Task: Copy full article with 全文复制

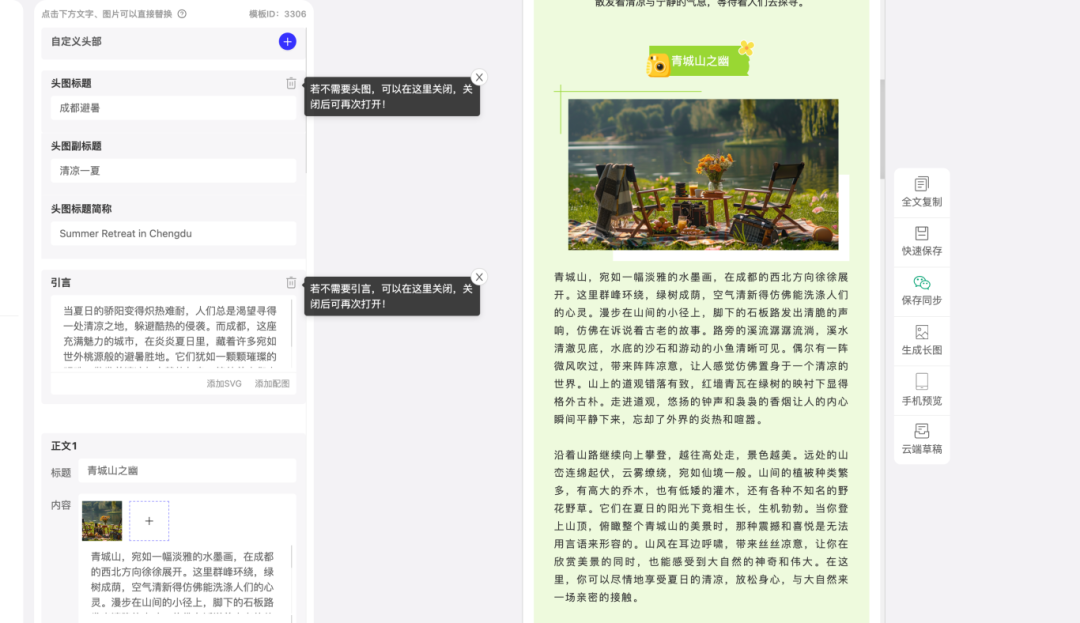Action: [x=922, y=193]
